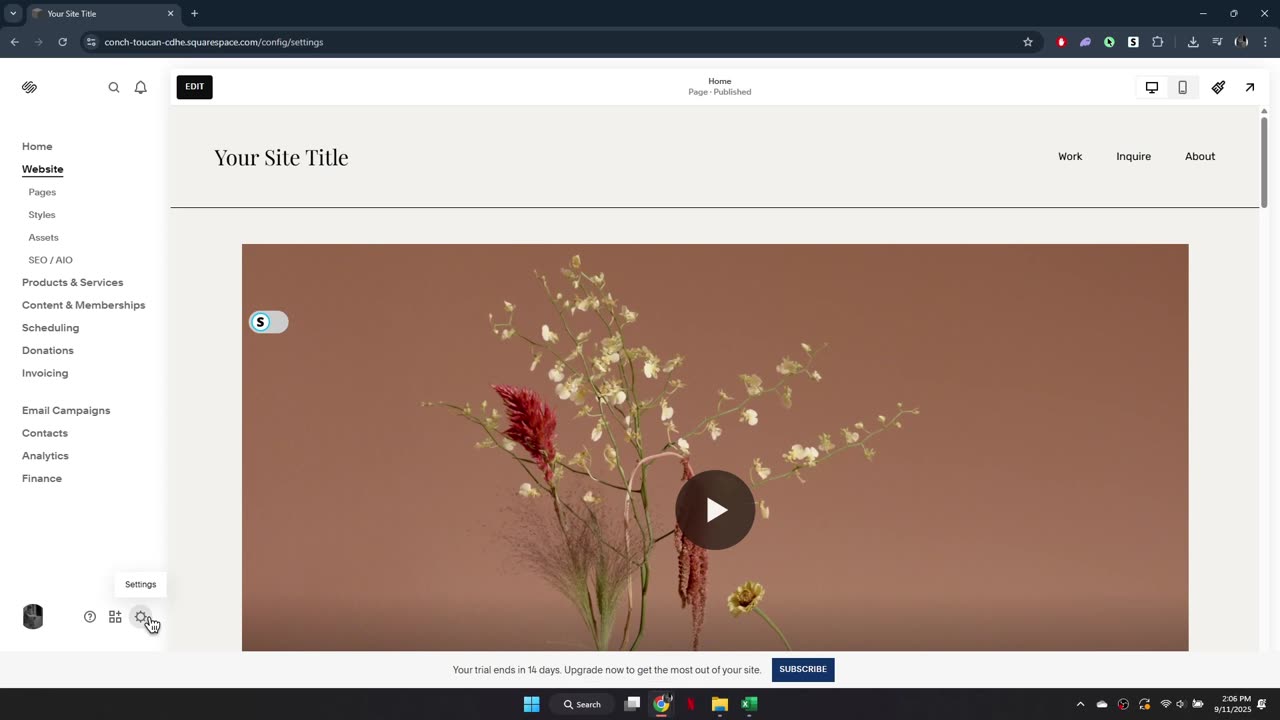Open Pages under Website
Image resolution: width=1280 pixels, height=720 pixels.
click(x=42, y=192)
